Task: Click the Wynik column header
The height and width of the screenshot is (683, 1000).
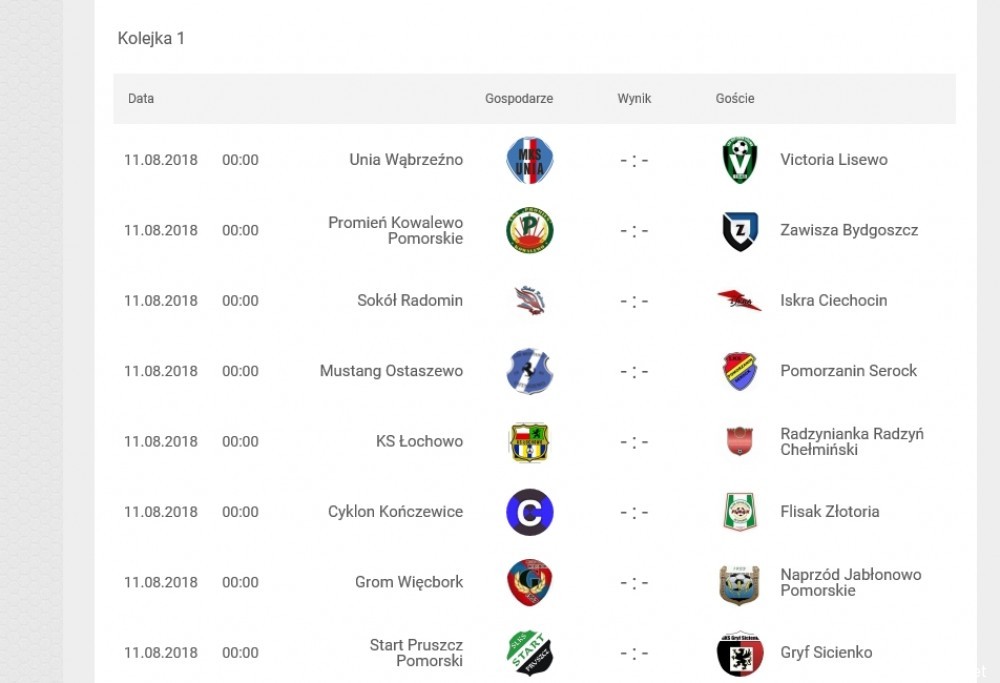Action: coord(635,98)
